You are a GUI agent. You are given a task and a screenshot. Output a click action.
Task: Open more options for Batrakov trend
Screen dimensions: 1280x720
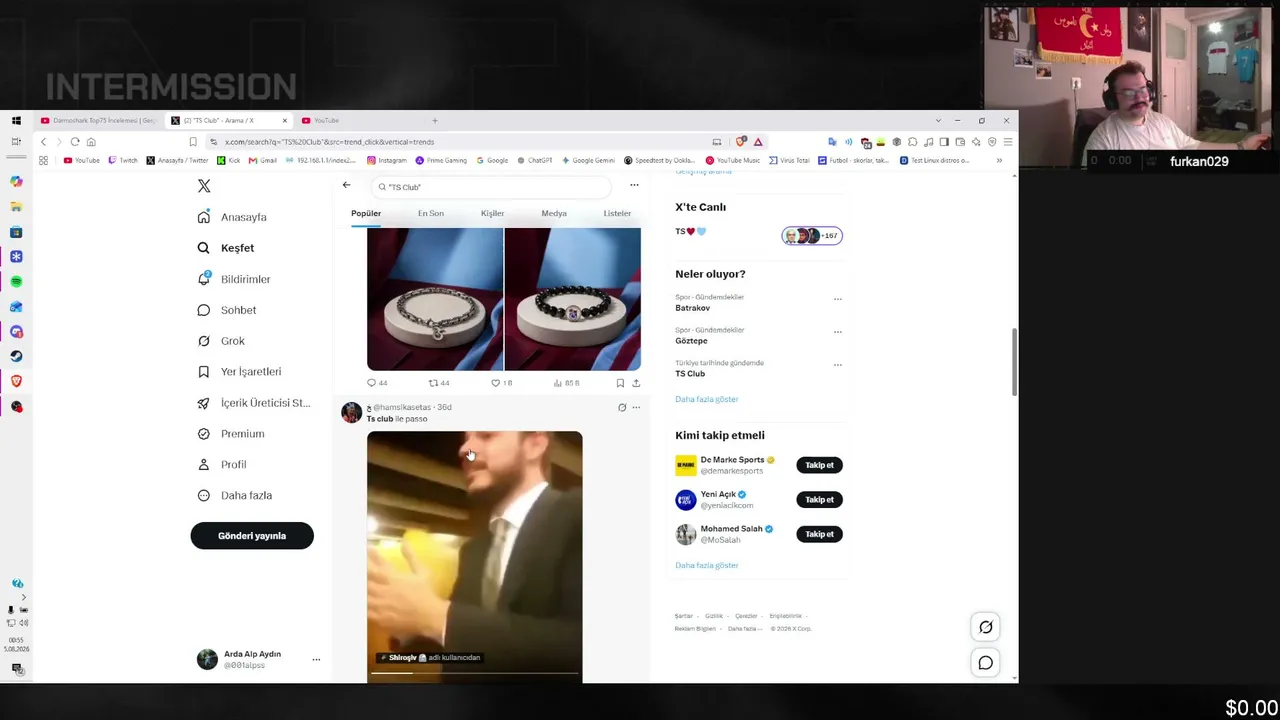tap(838, 299)
